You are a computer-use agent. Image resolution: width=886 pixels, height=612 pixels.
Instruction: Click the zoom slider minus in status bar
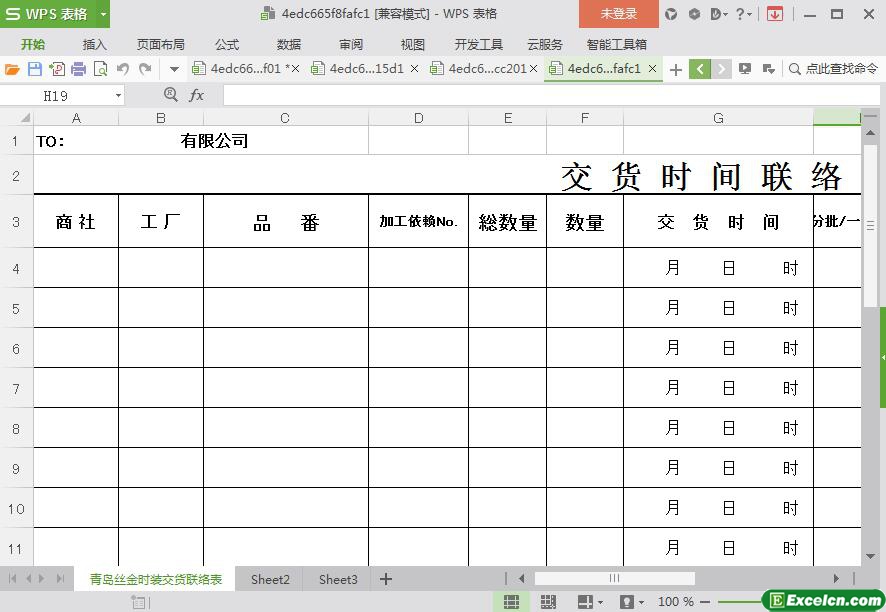tap(704, 601)
